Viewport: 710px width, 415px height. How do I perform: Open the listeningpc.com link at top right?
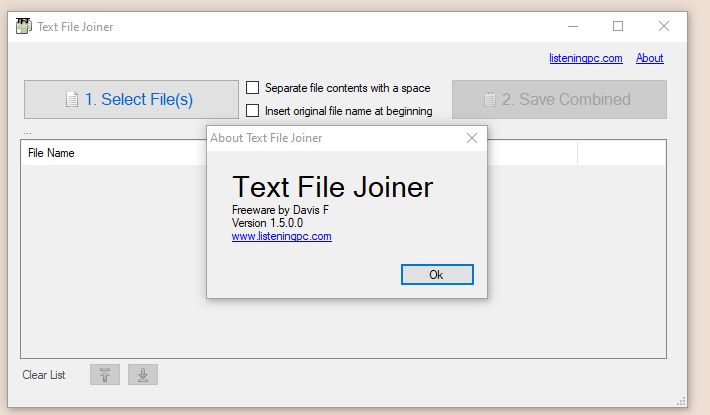pos(585,58)
